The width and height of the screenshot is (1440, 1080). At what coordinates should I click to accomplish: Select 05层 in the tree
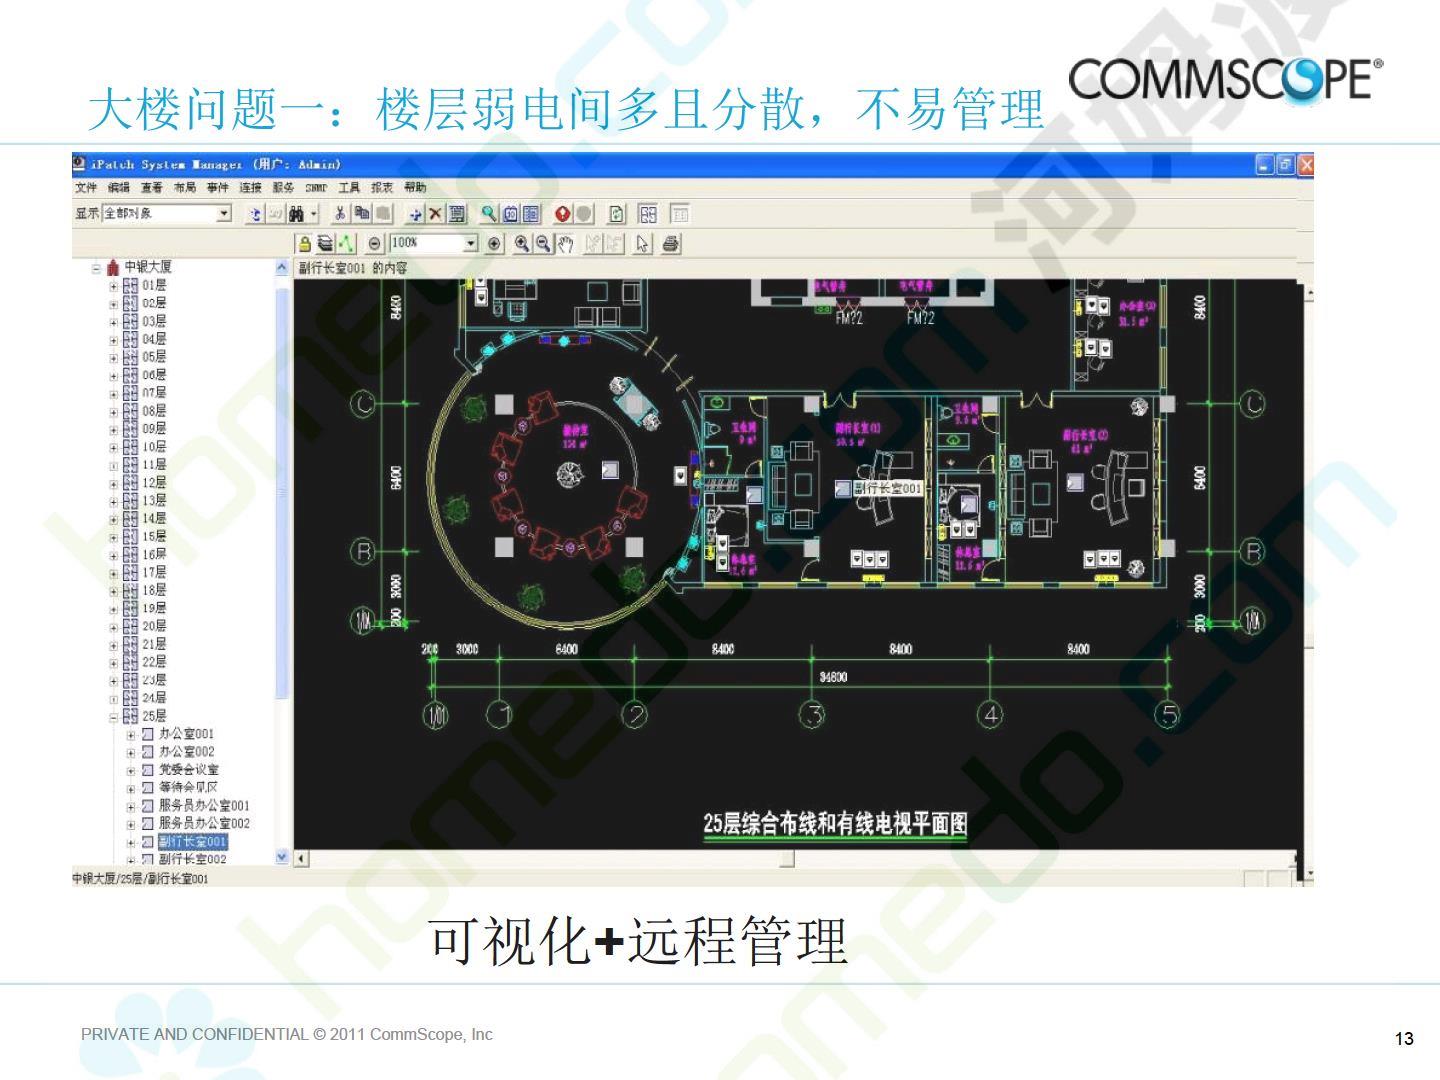154,357
